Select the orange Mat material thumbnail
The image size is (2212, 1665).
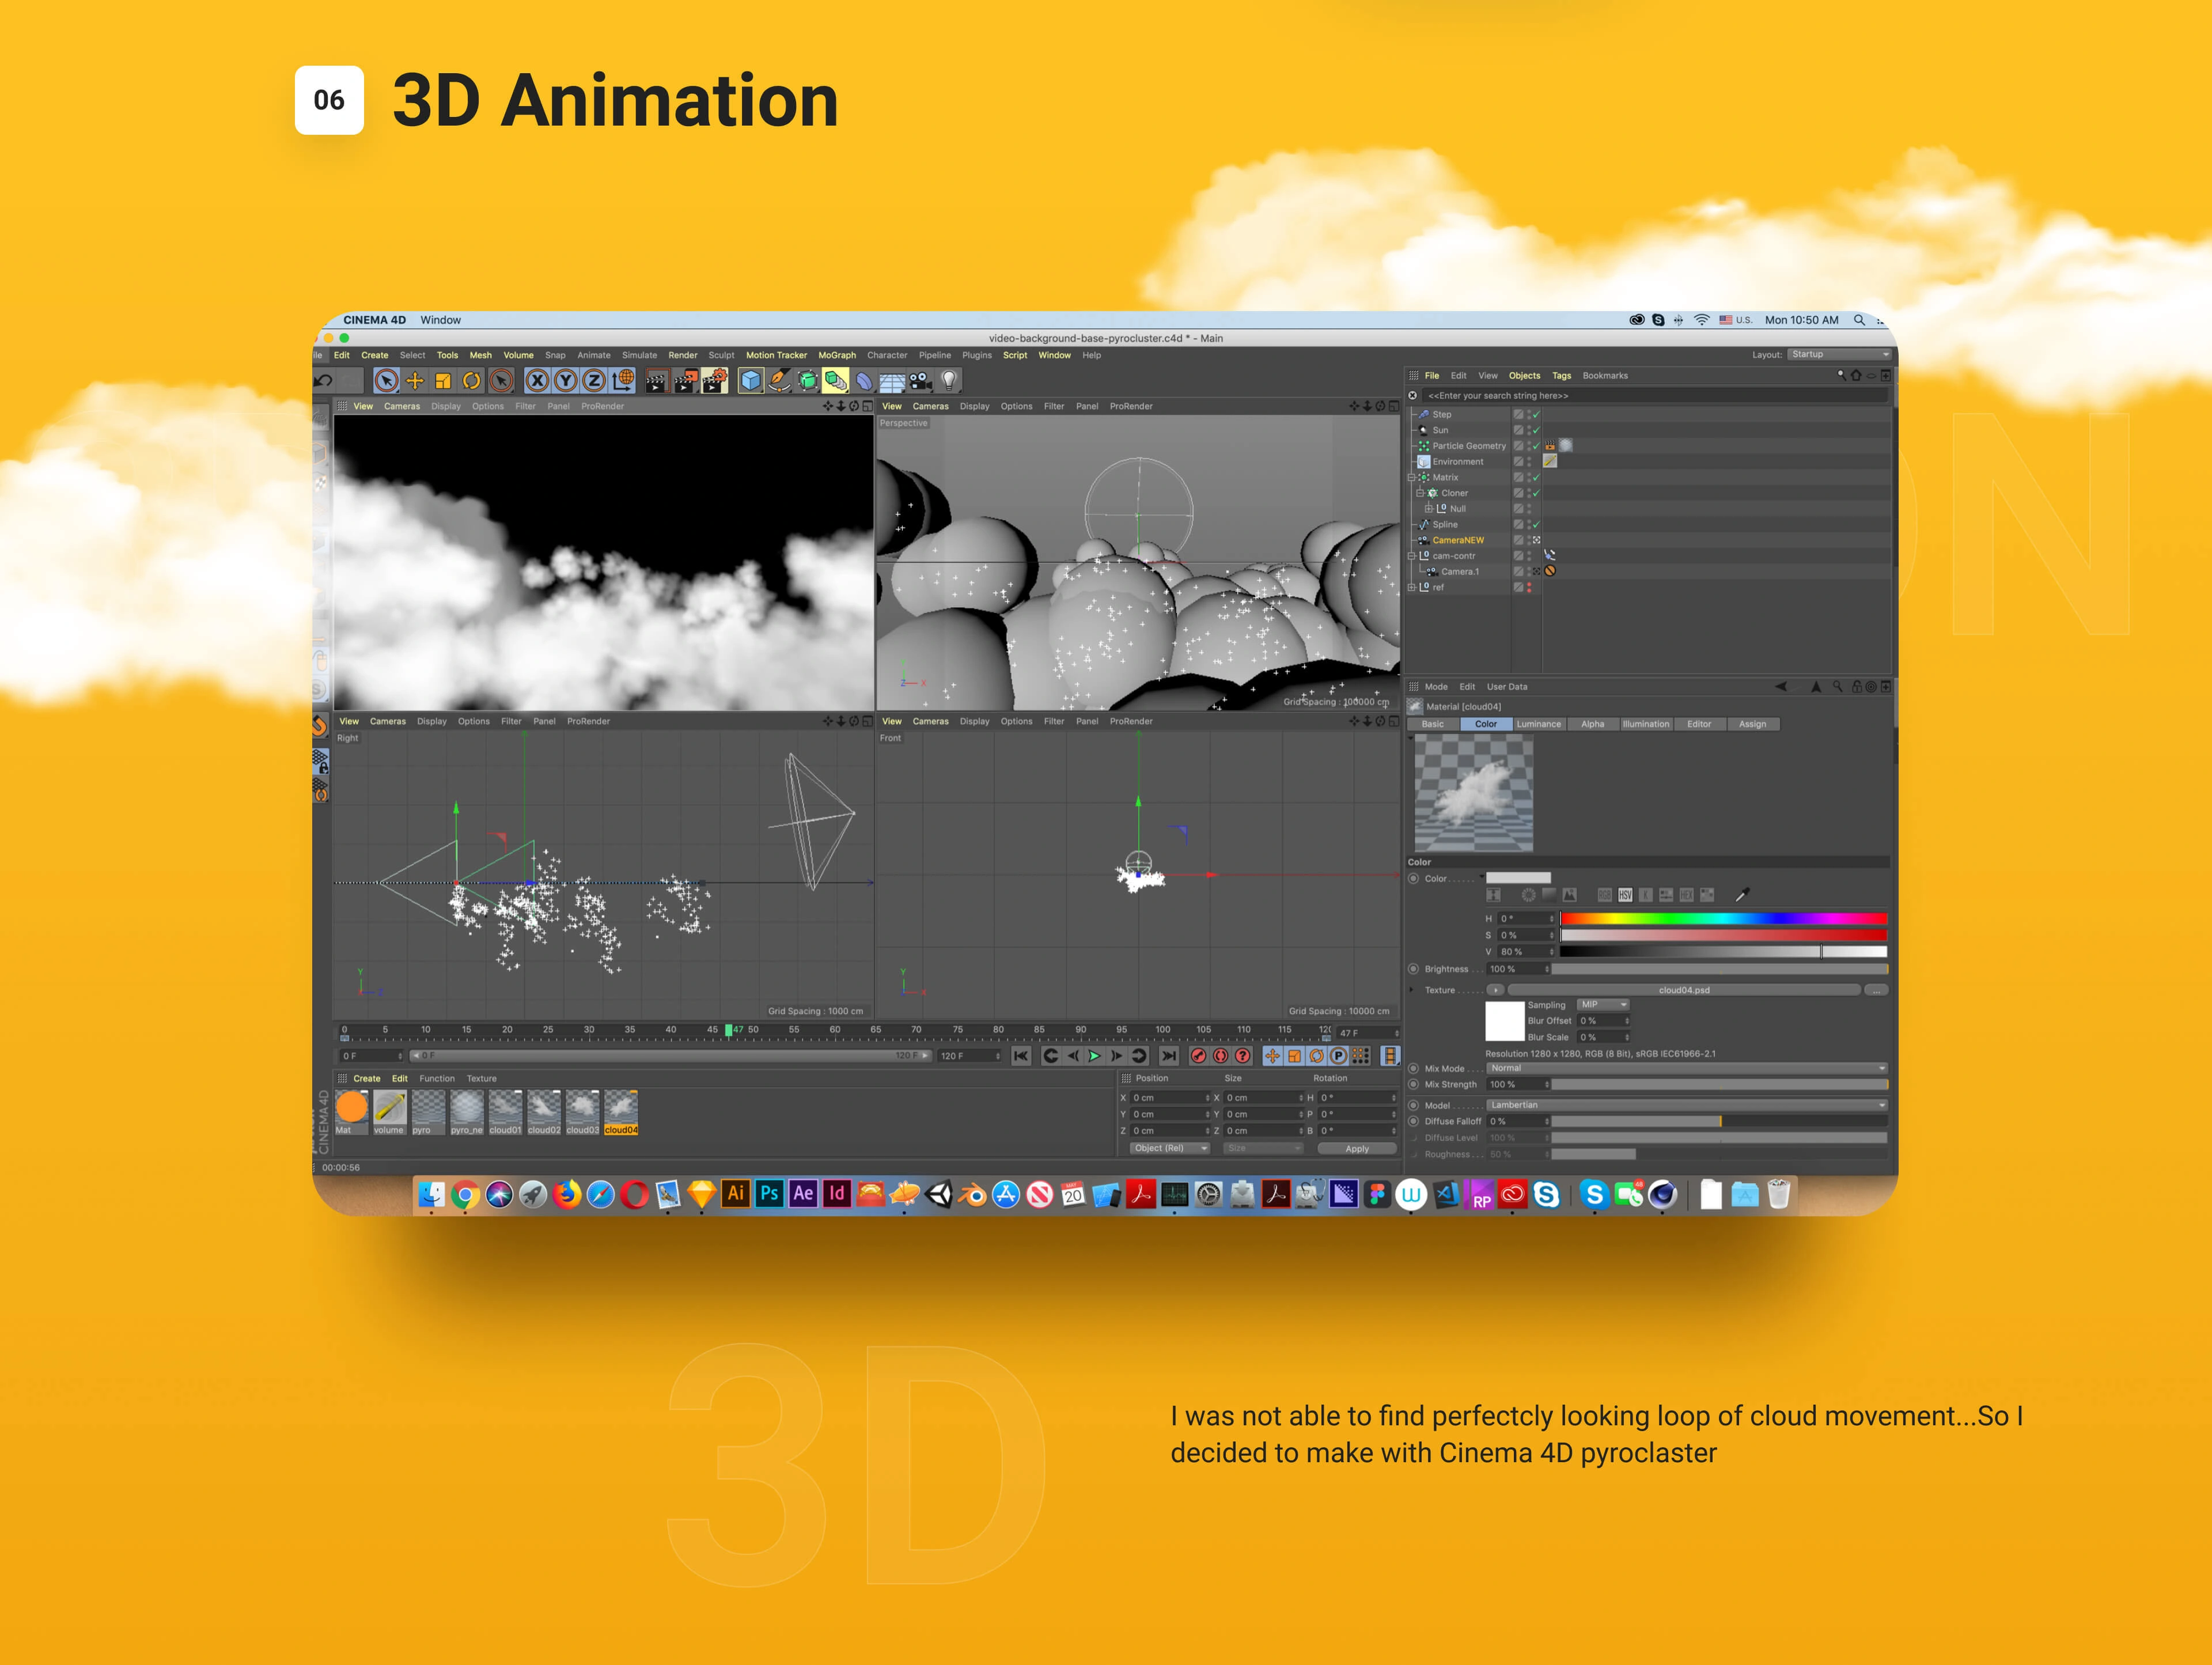tap(351, 1112)
